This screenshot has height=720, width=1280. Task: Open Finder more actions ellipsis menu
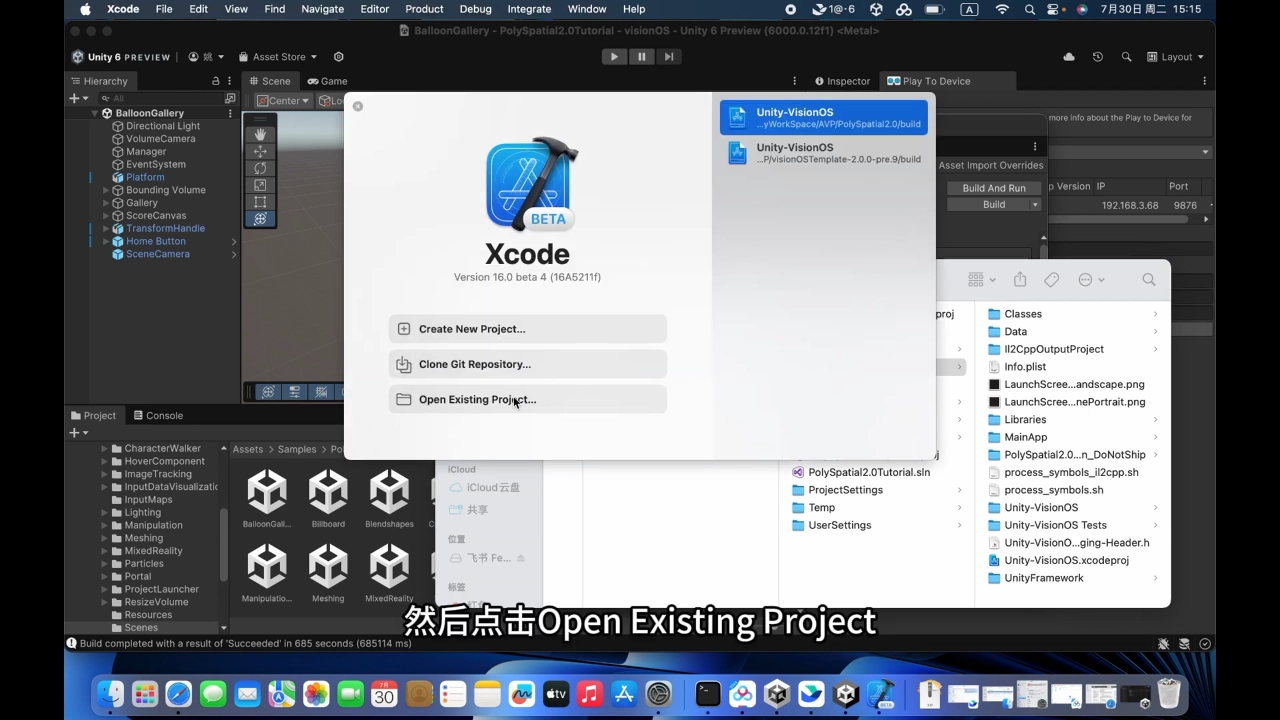[x=1090, y=280]
